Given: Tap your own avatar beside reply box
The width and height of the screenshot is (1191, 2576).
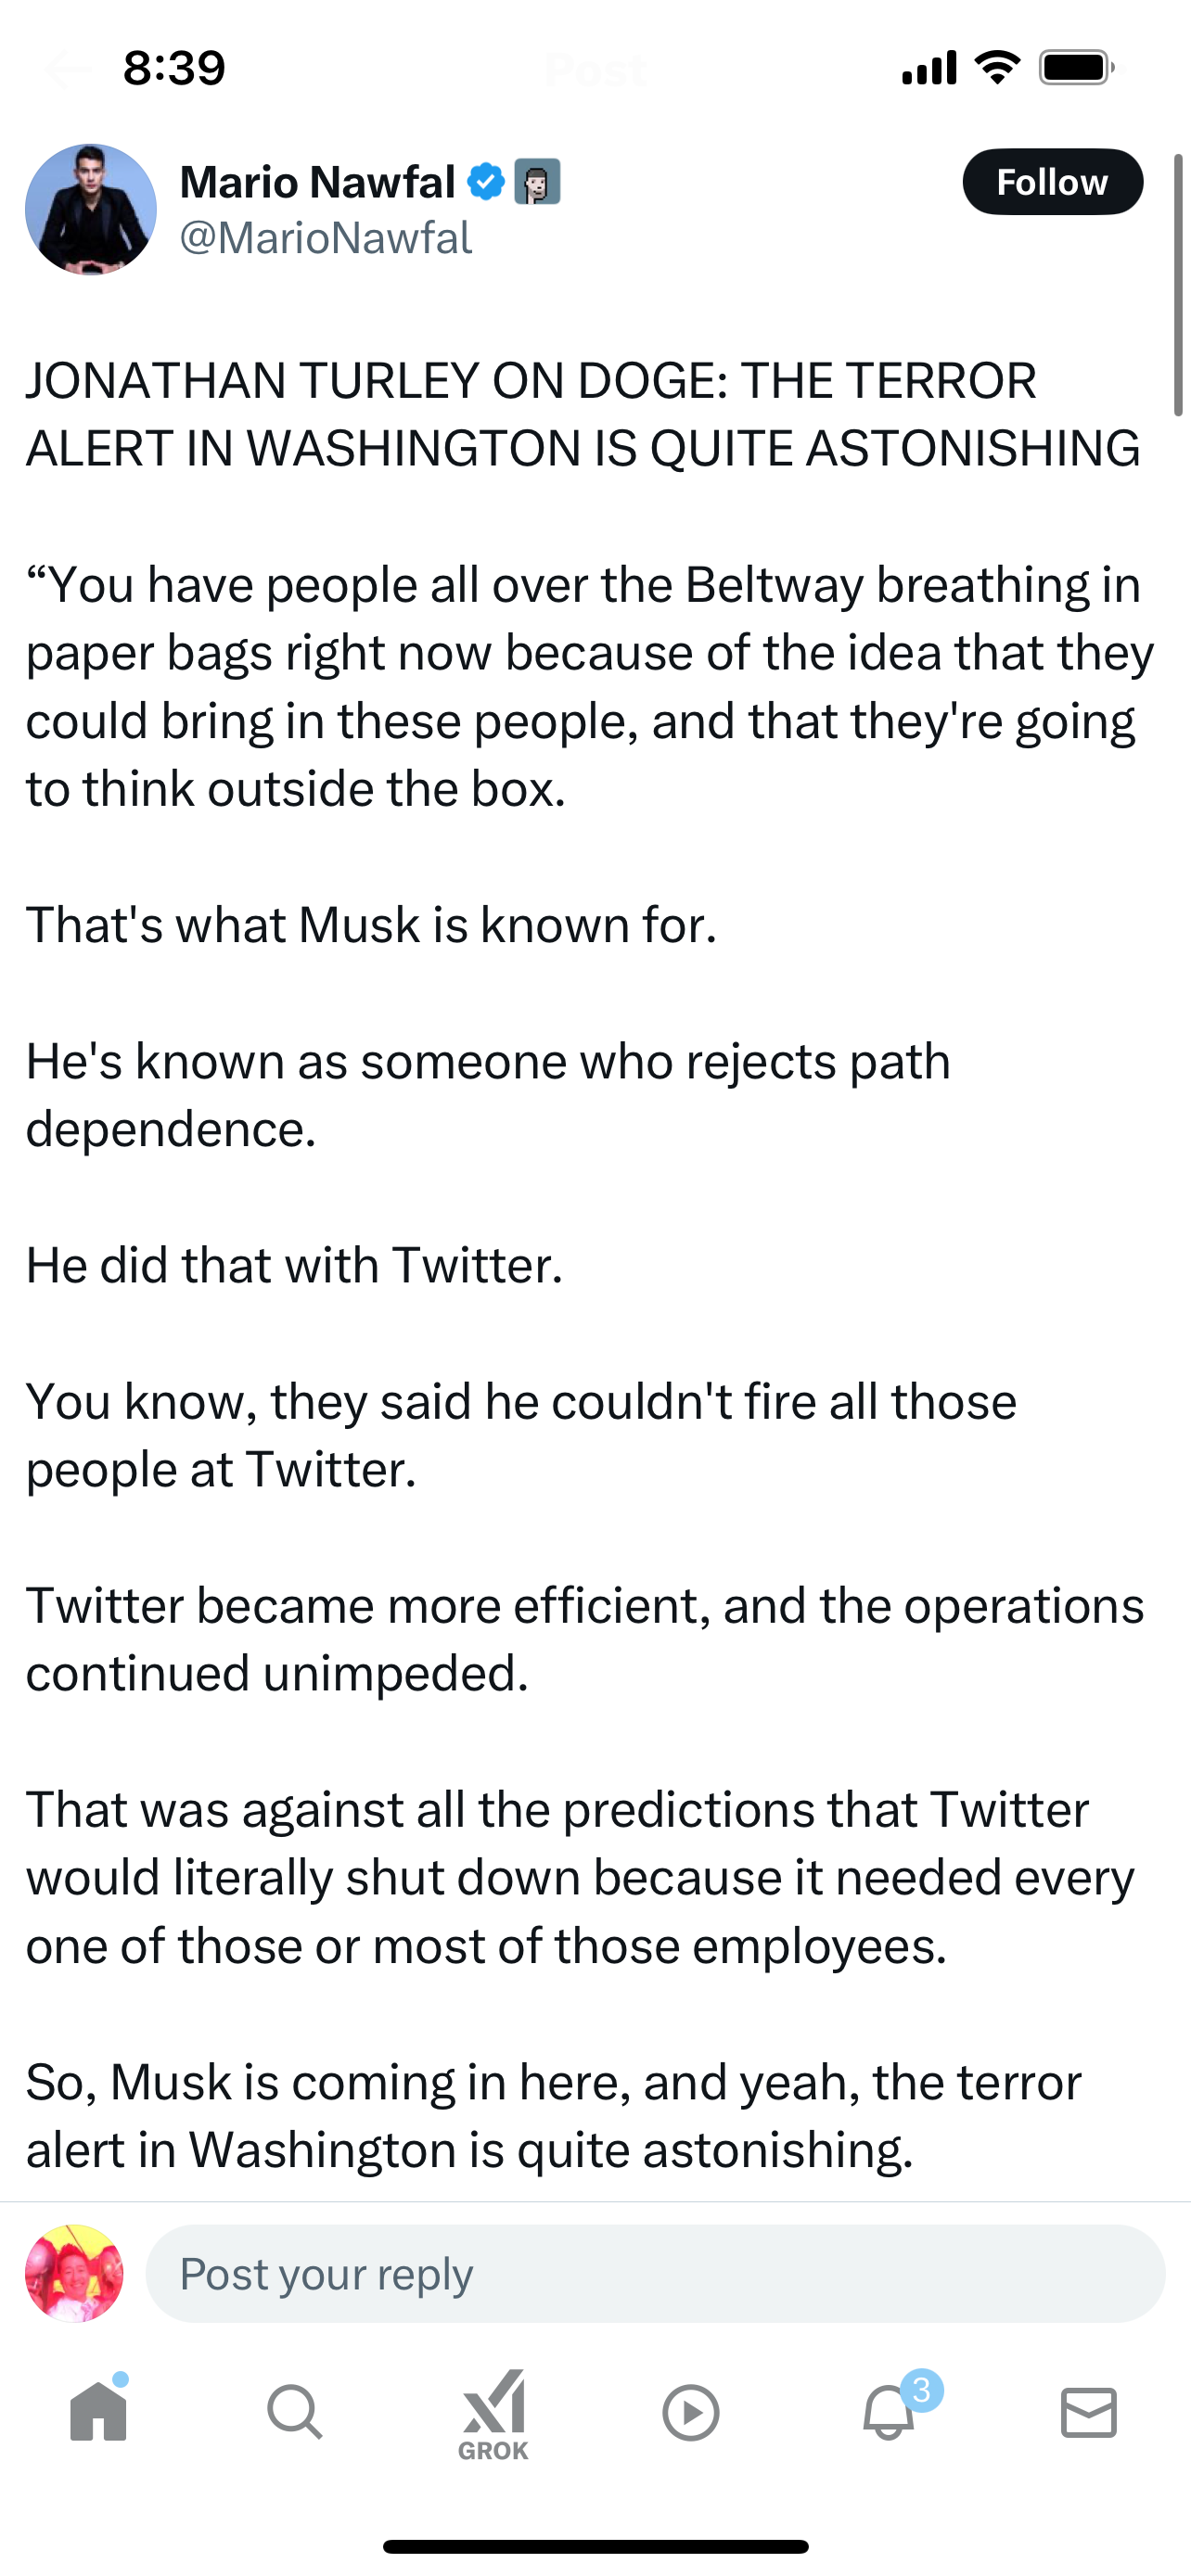Looking at the screenshot, I should [74, 2274].
